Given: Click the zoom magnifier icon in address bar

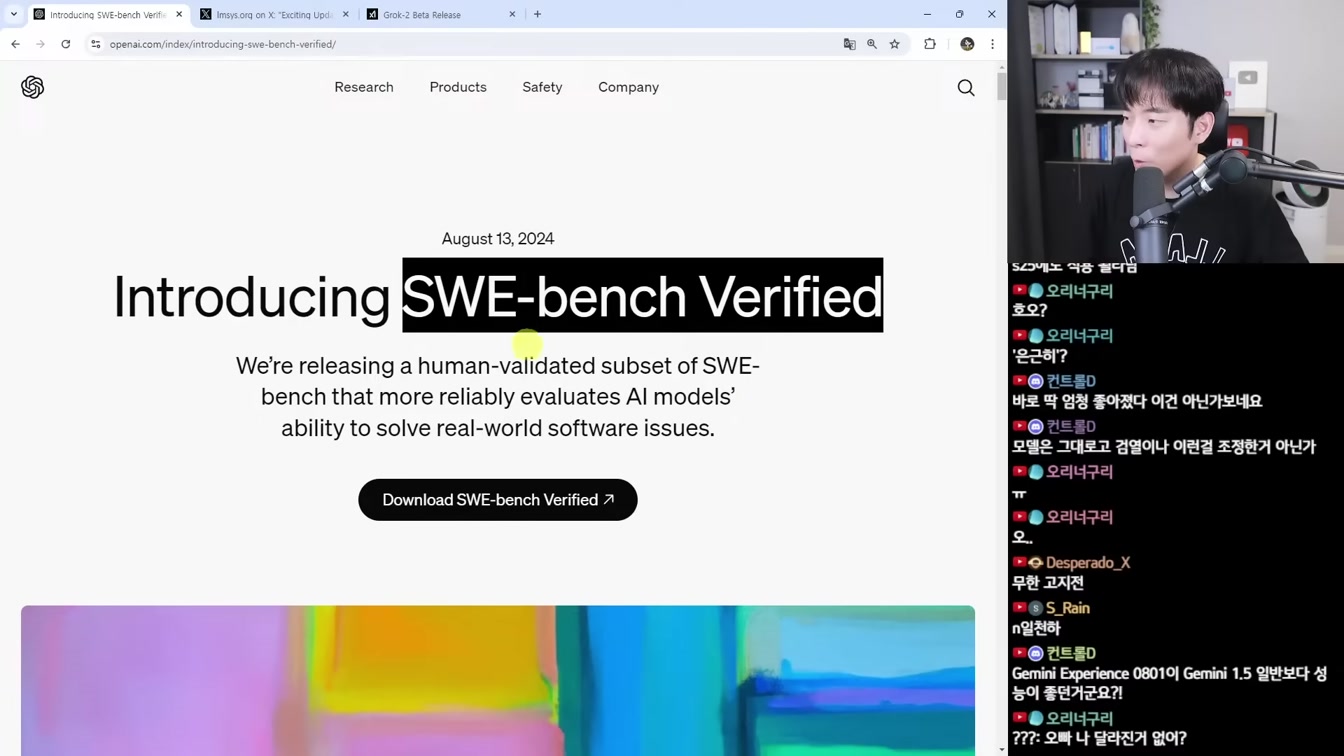Looking at the screenshot, I should (x=872, y=44).
